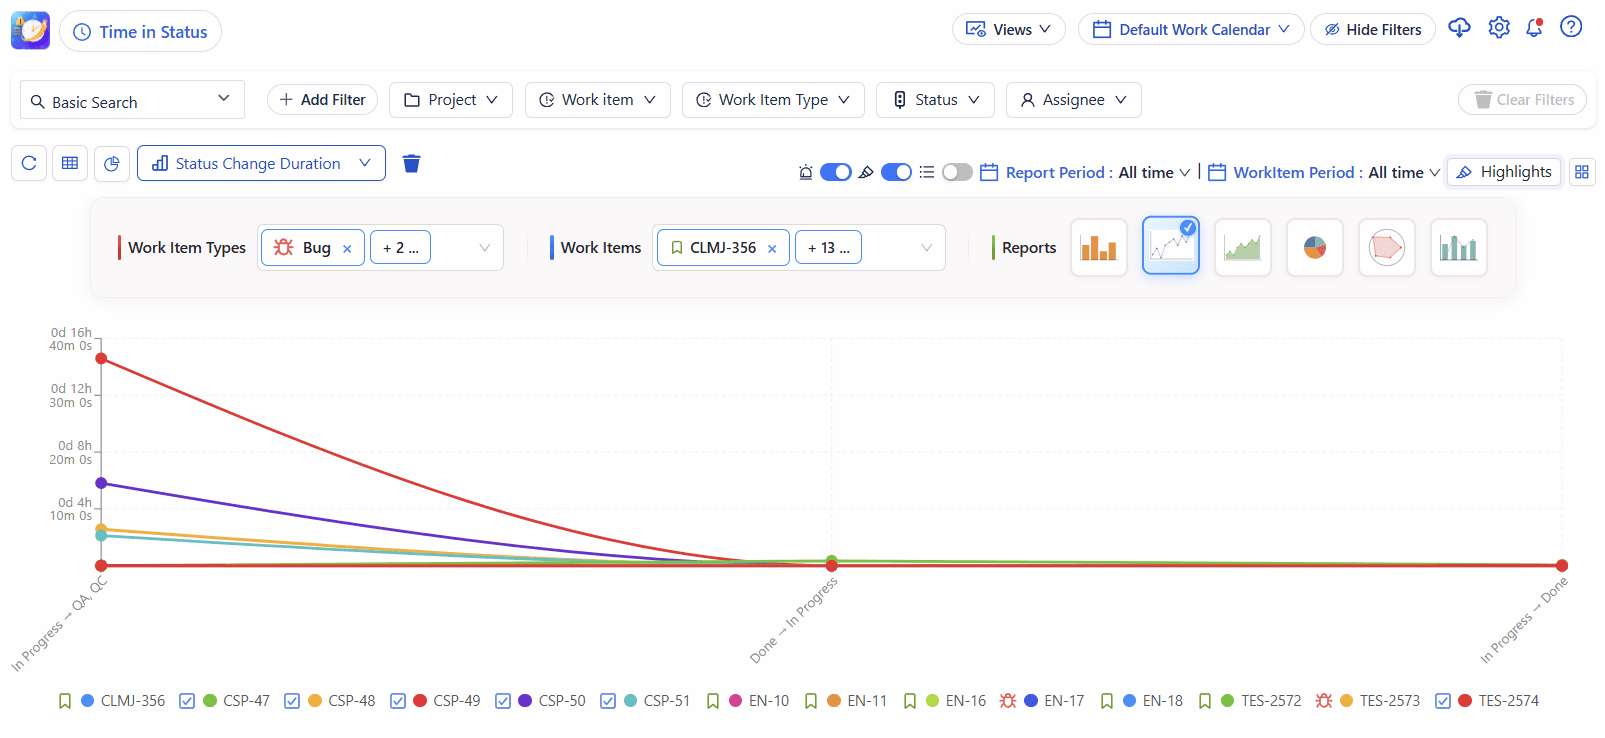Uncheck the CSP-47 legend checkbox
Image resolution: width=1605 pixels, height=738 pixels.
click(x=187, y=701)
